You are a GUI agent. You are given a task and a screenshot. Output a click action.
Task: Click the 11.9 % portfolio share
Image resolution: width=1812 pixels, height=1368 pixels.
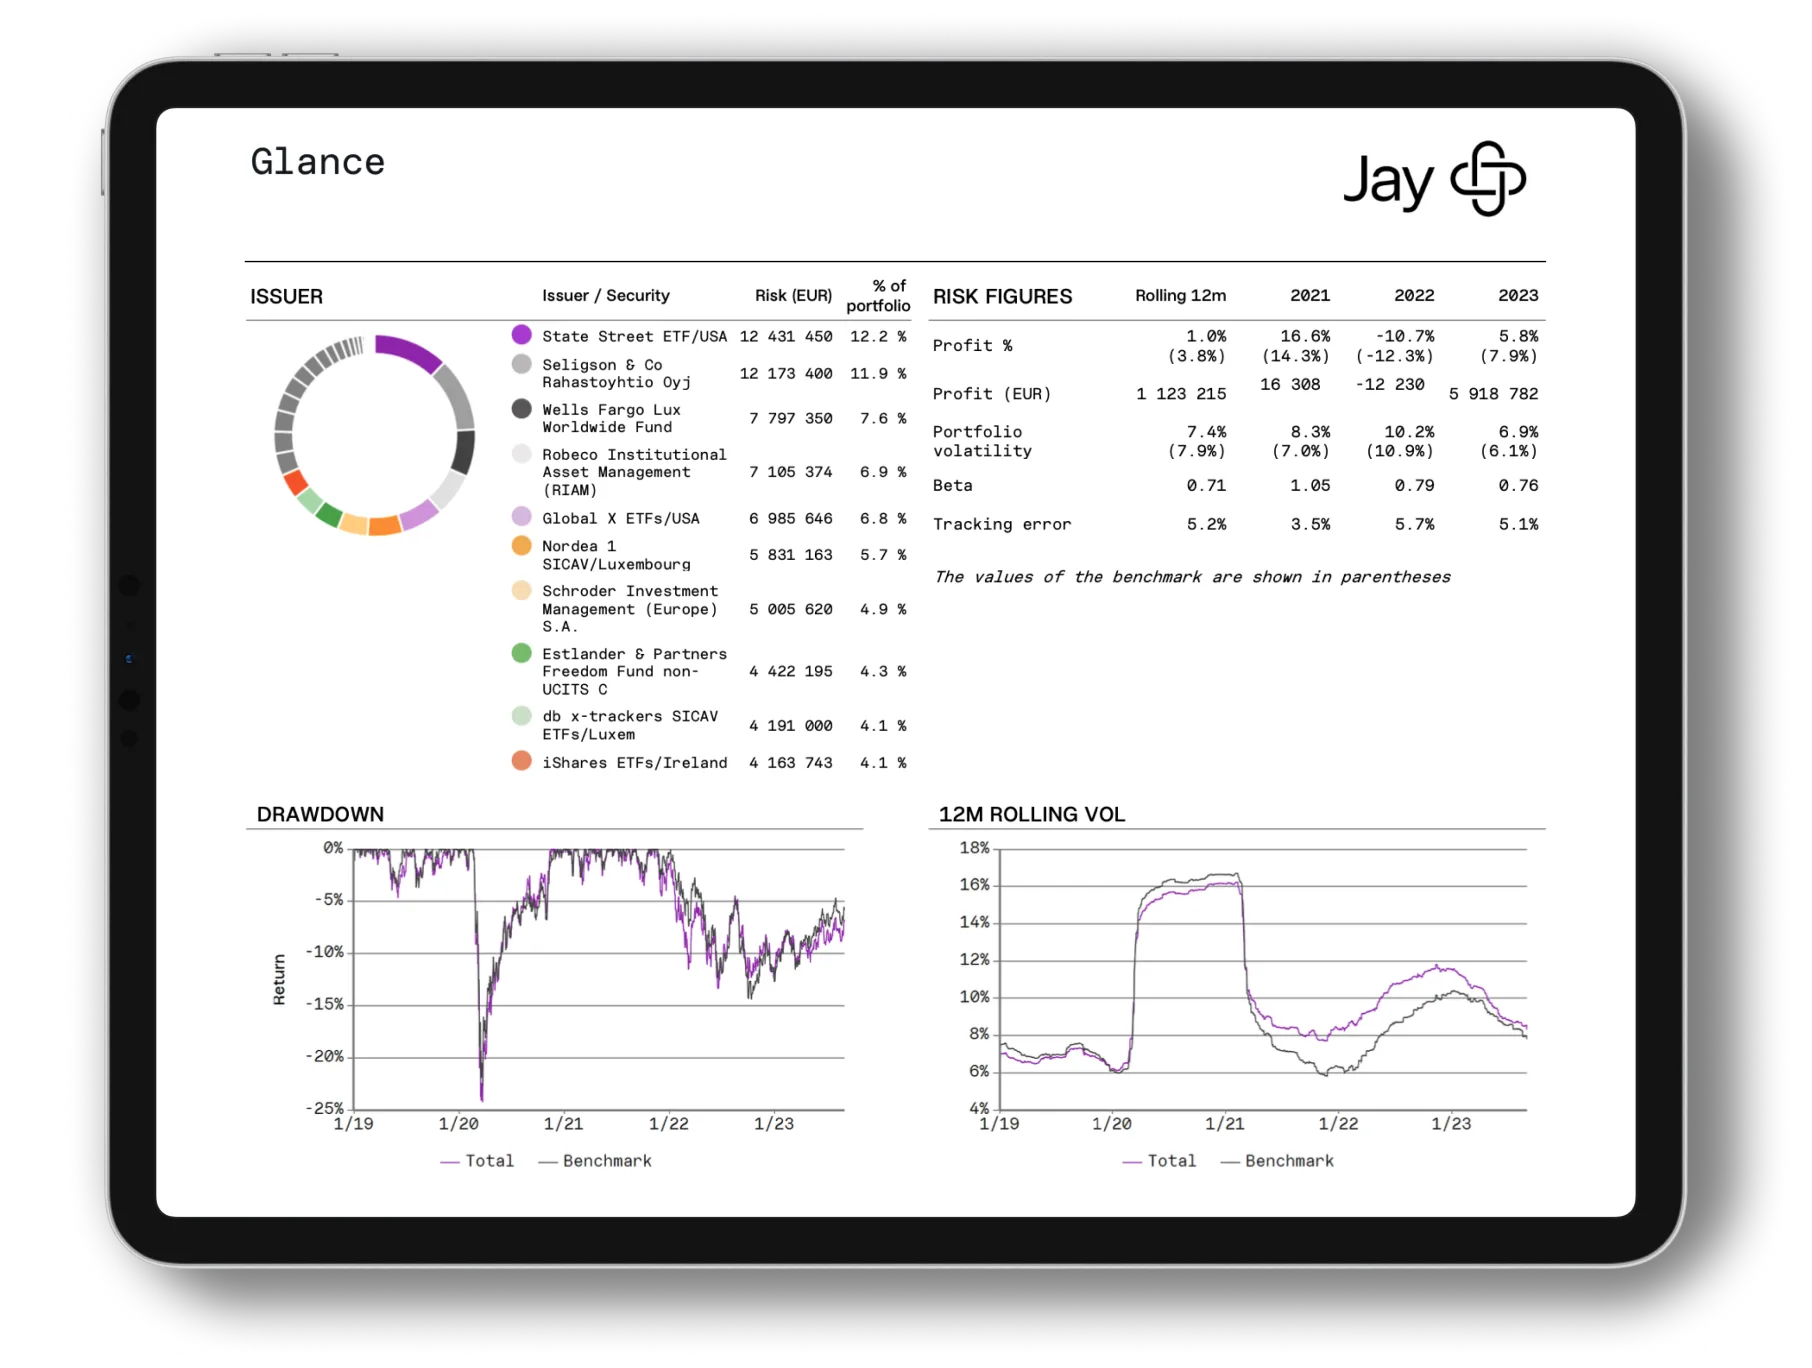(x=878, y=373)
